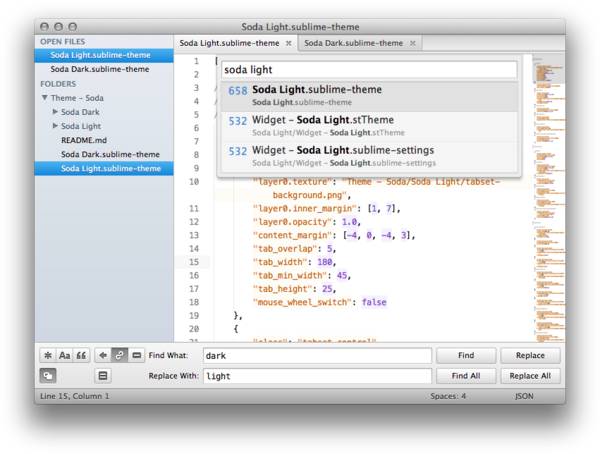
Task: Toggle wrap search chain-link button
Action: point(119,355)
